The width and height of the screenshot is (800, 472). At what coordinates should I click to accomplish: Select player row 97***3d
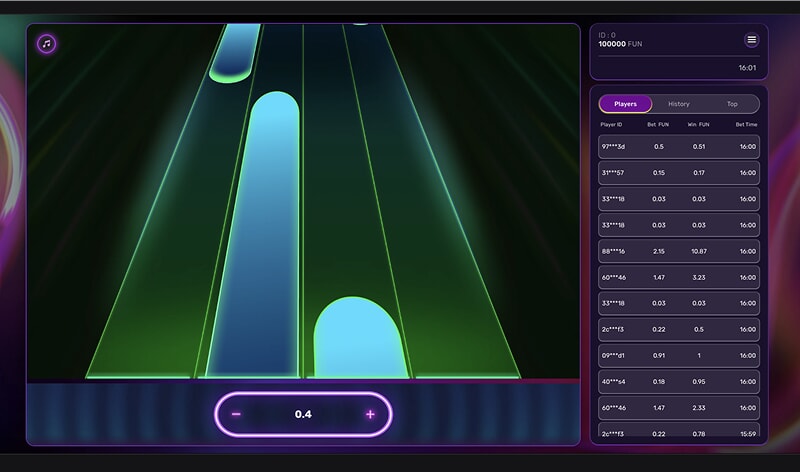coord(679,147)
